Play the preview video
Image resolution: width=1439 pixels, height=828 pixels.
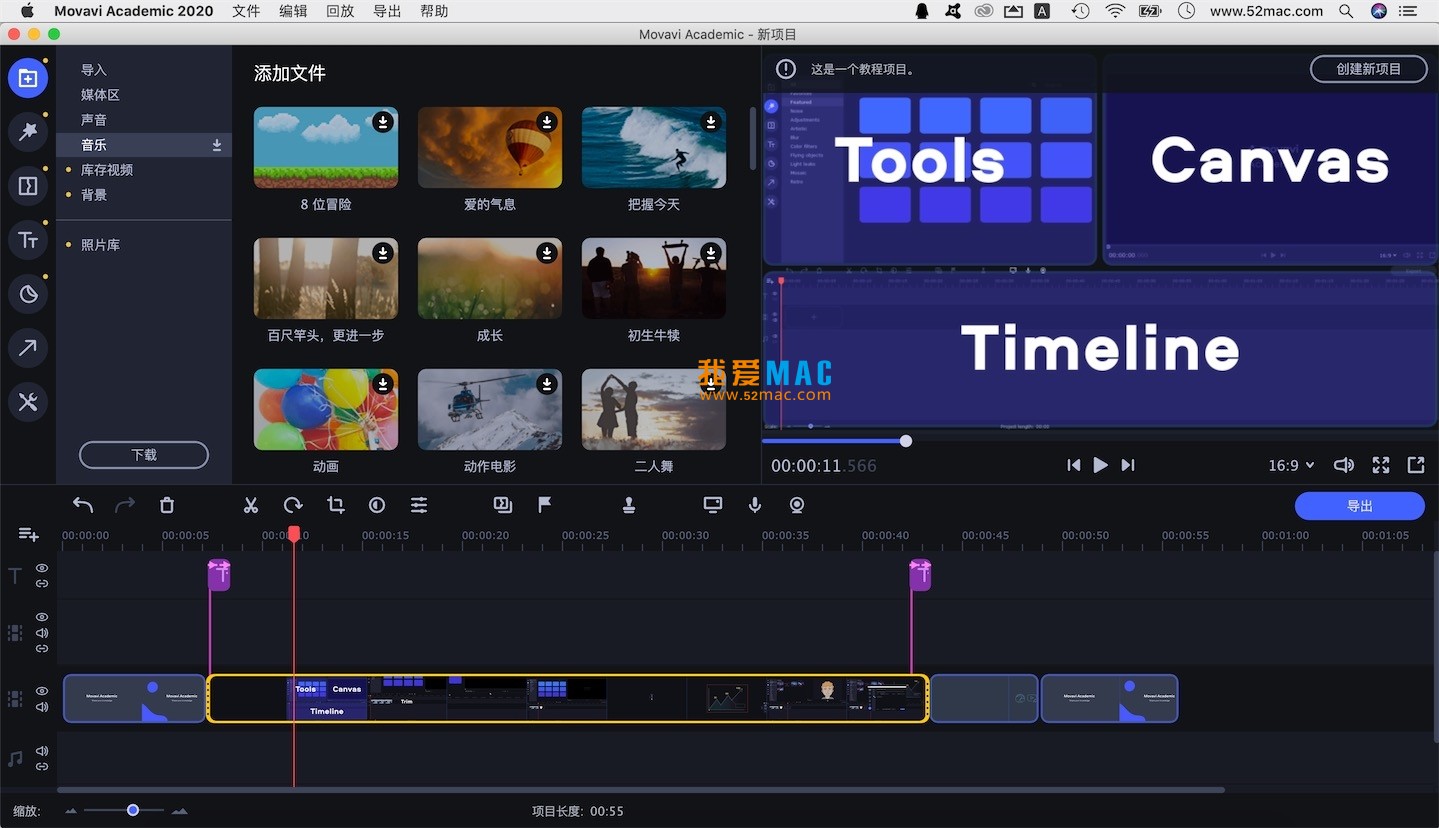pyautogui.click(x=1100, y=465)
